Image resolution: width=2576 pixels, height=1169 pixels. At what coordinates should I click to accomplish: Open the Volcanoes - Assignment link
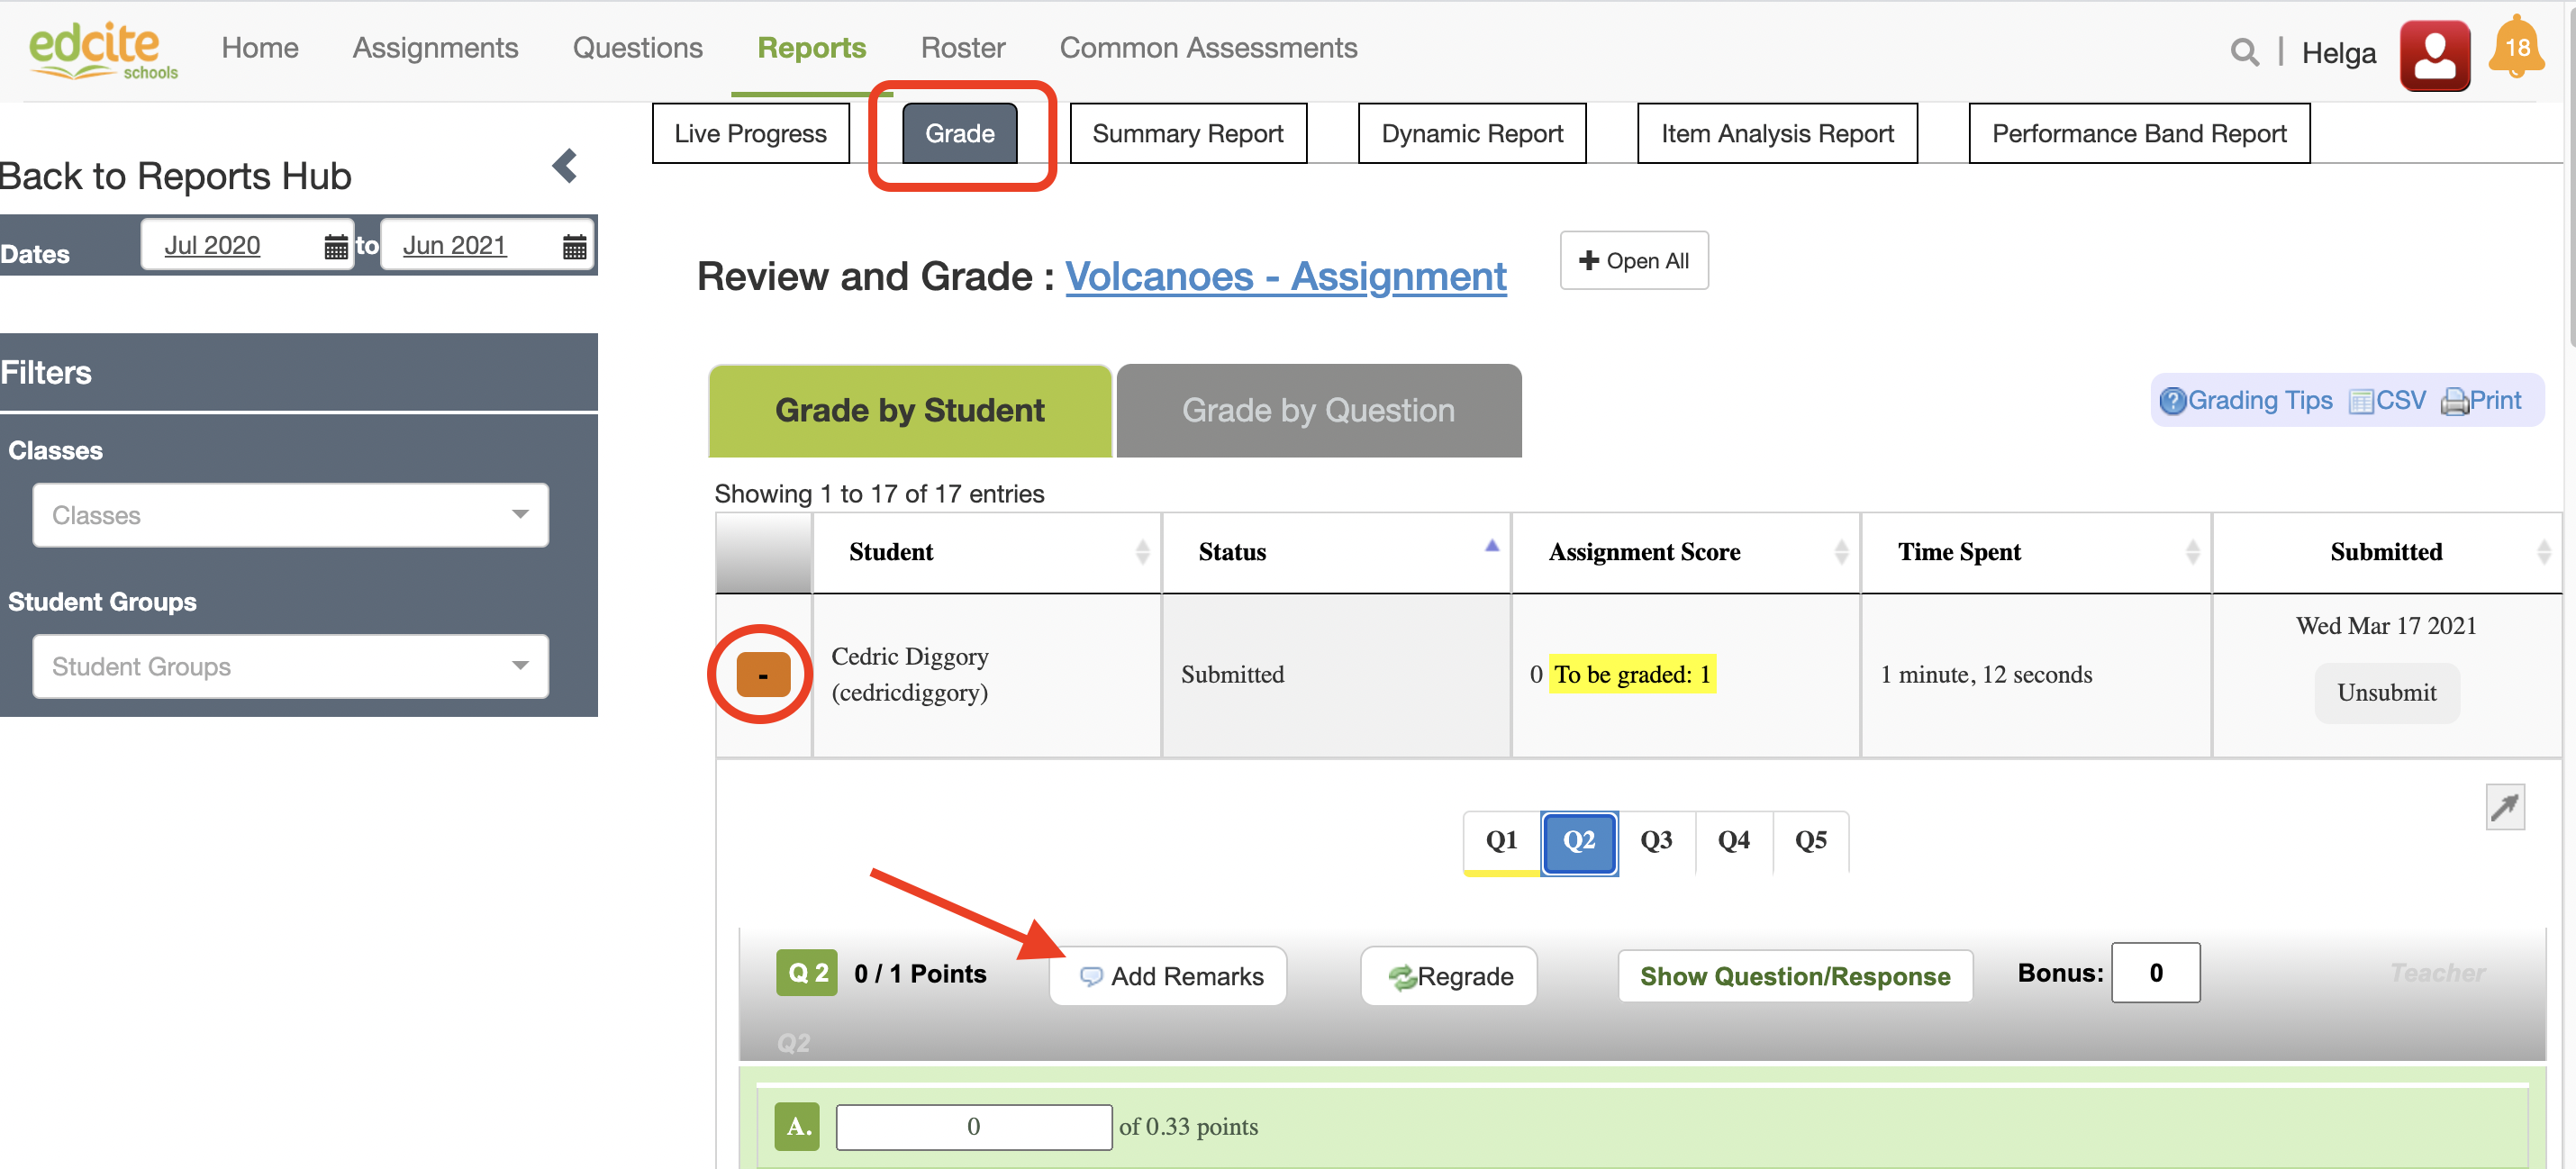tap(1285, 277)
